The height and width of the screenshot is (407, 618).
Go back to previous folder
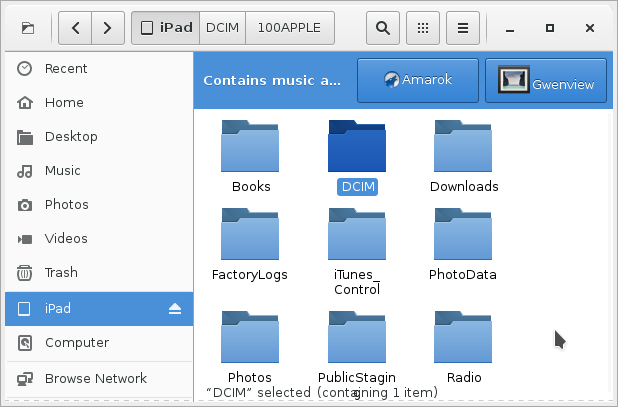(75, 28)
